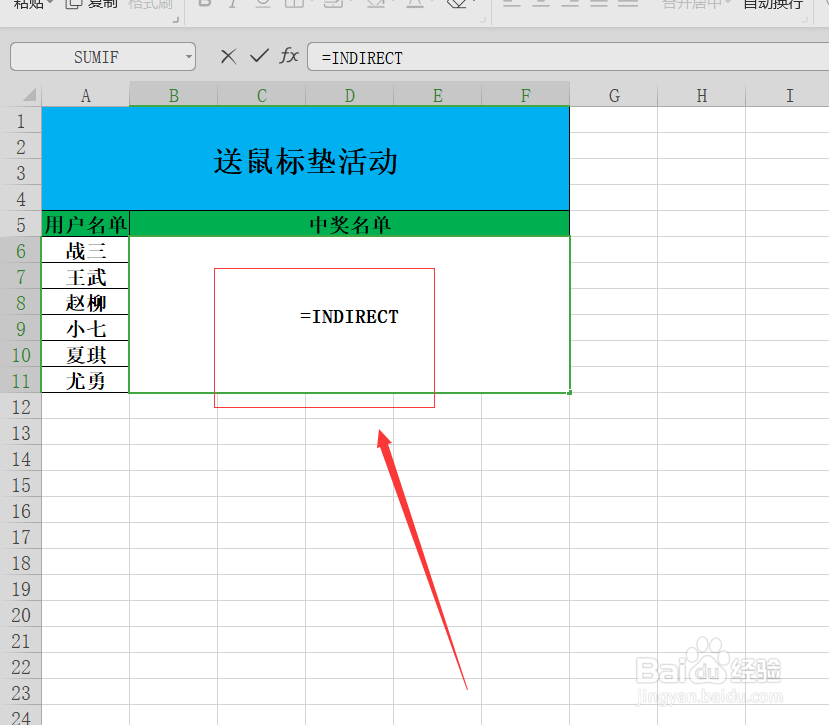Viewport: 829px width, 725px height.
Task: Toggle underline formatting
Action: click(261, 6)
